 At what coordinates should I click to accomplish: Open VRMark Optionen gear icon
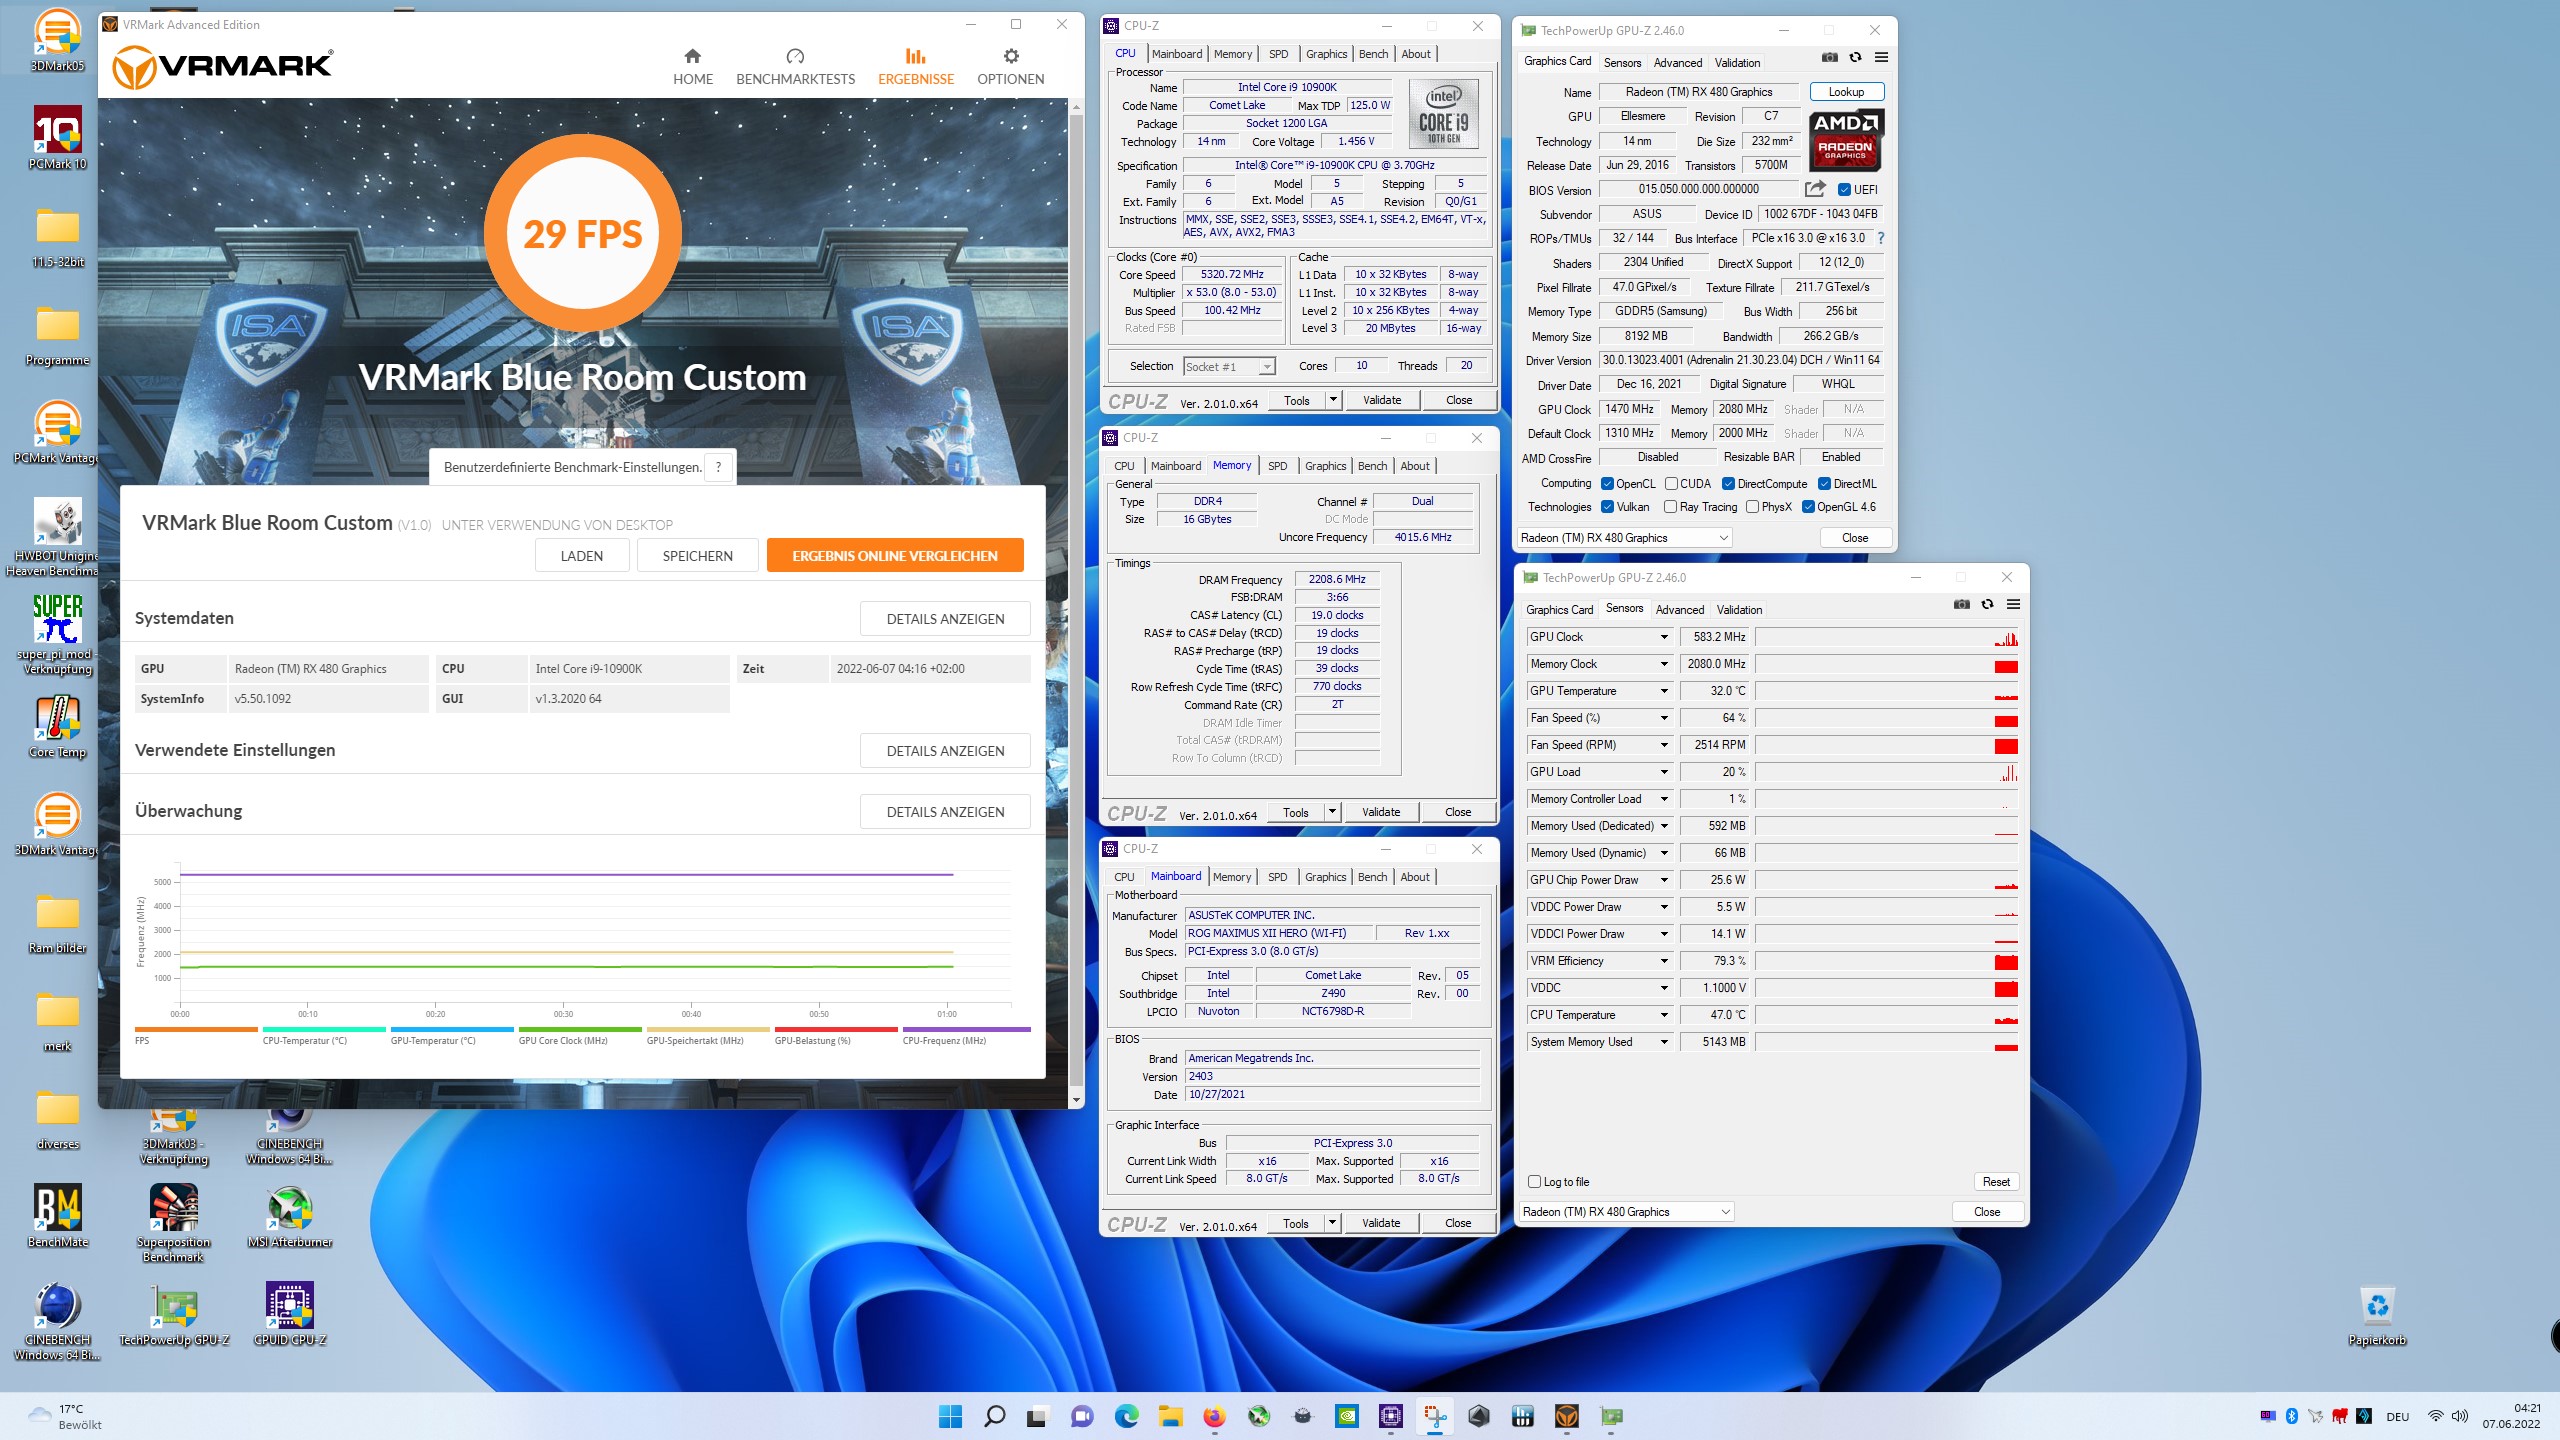(1011, 56)
